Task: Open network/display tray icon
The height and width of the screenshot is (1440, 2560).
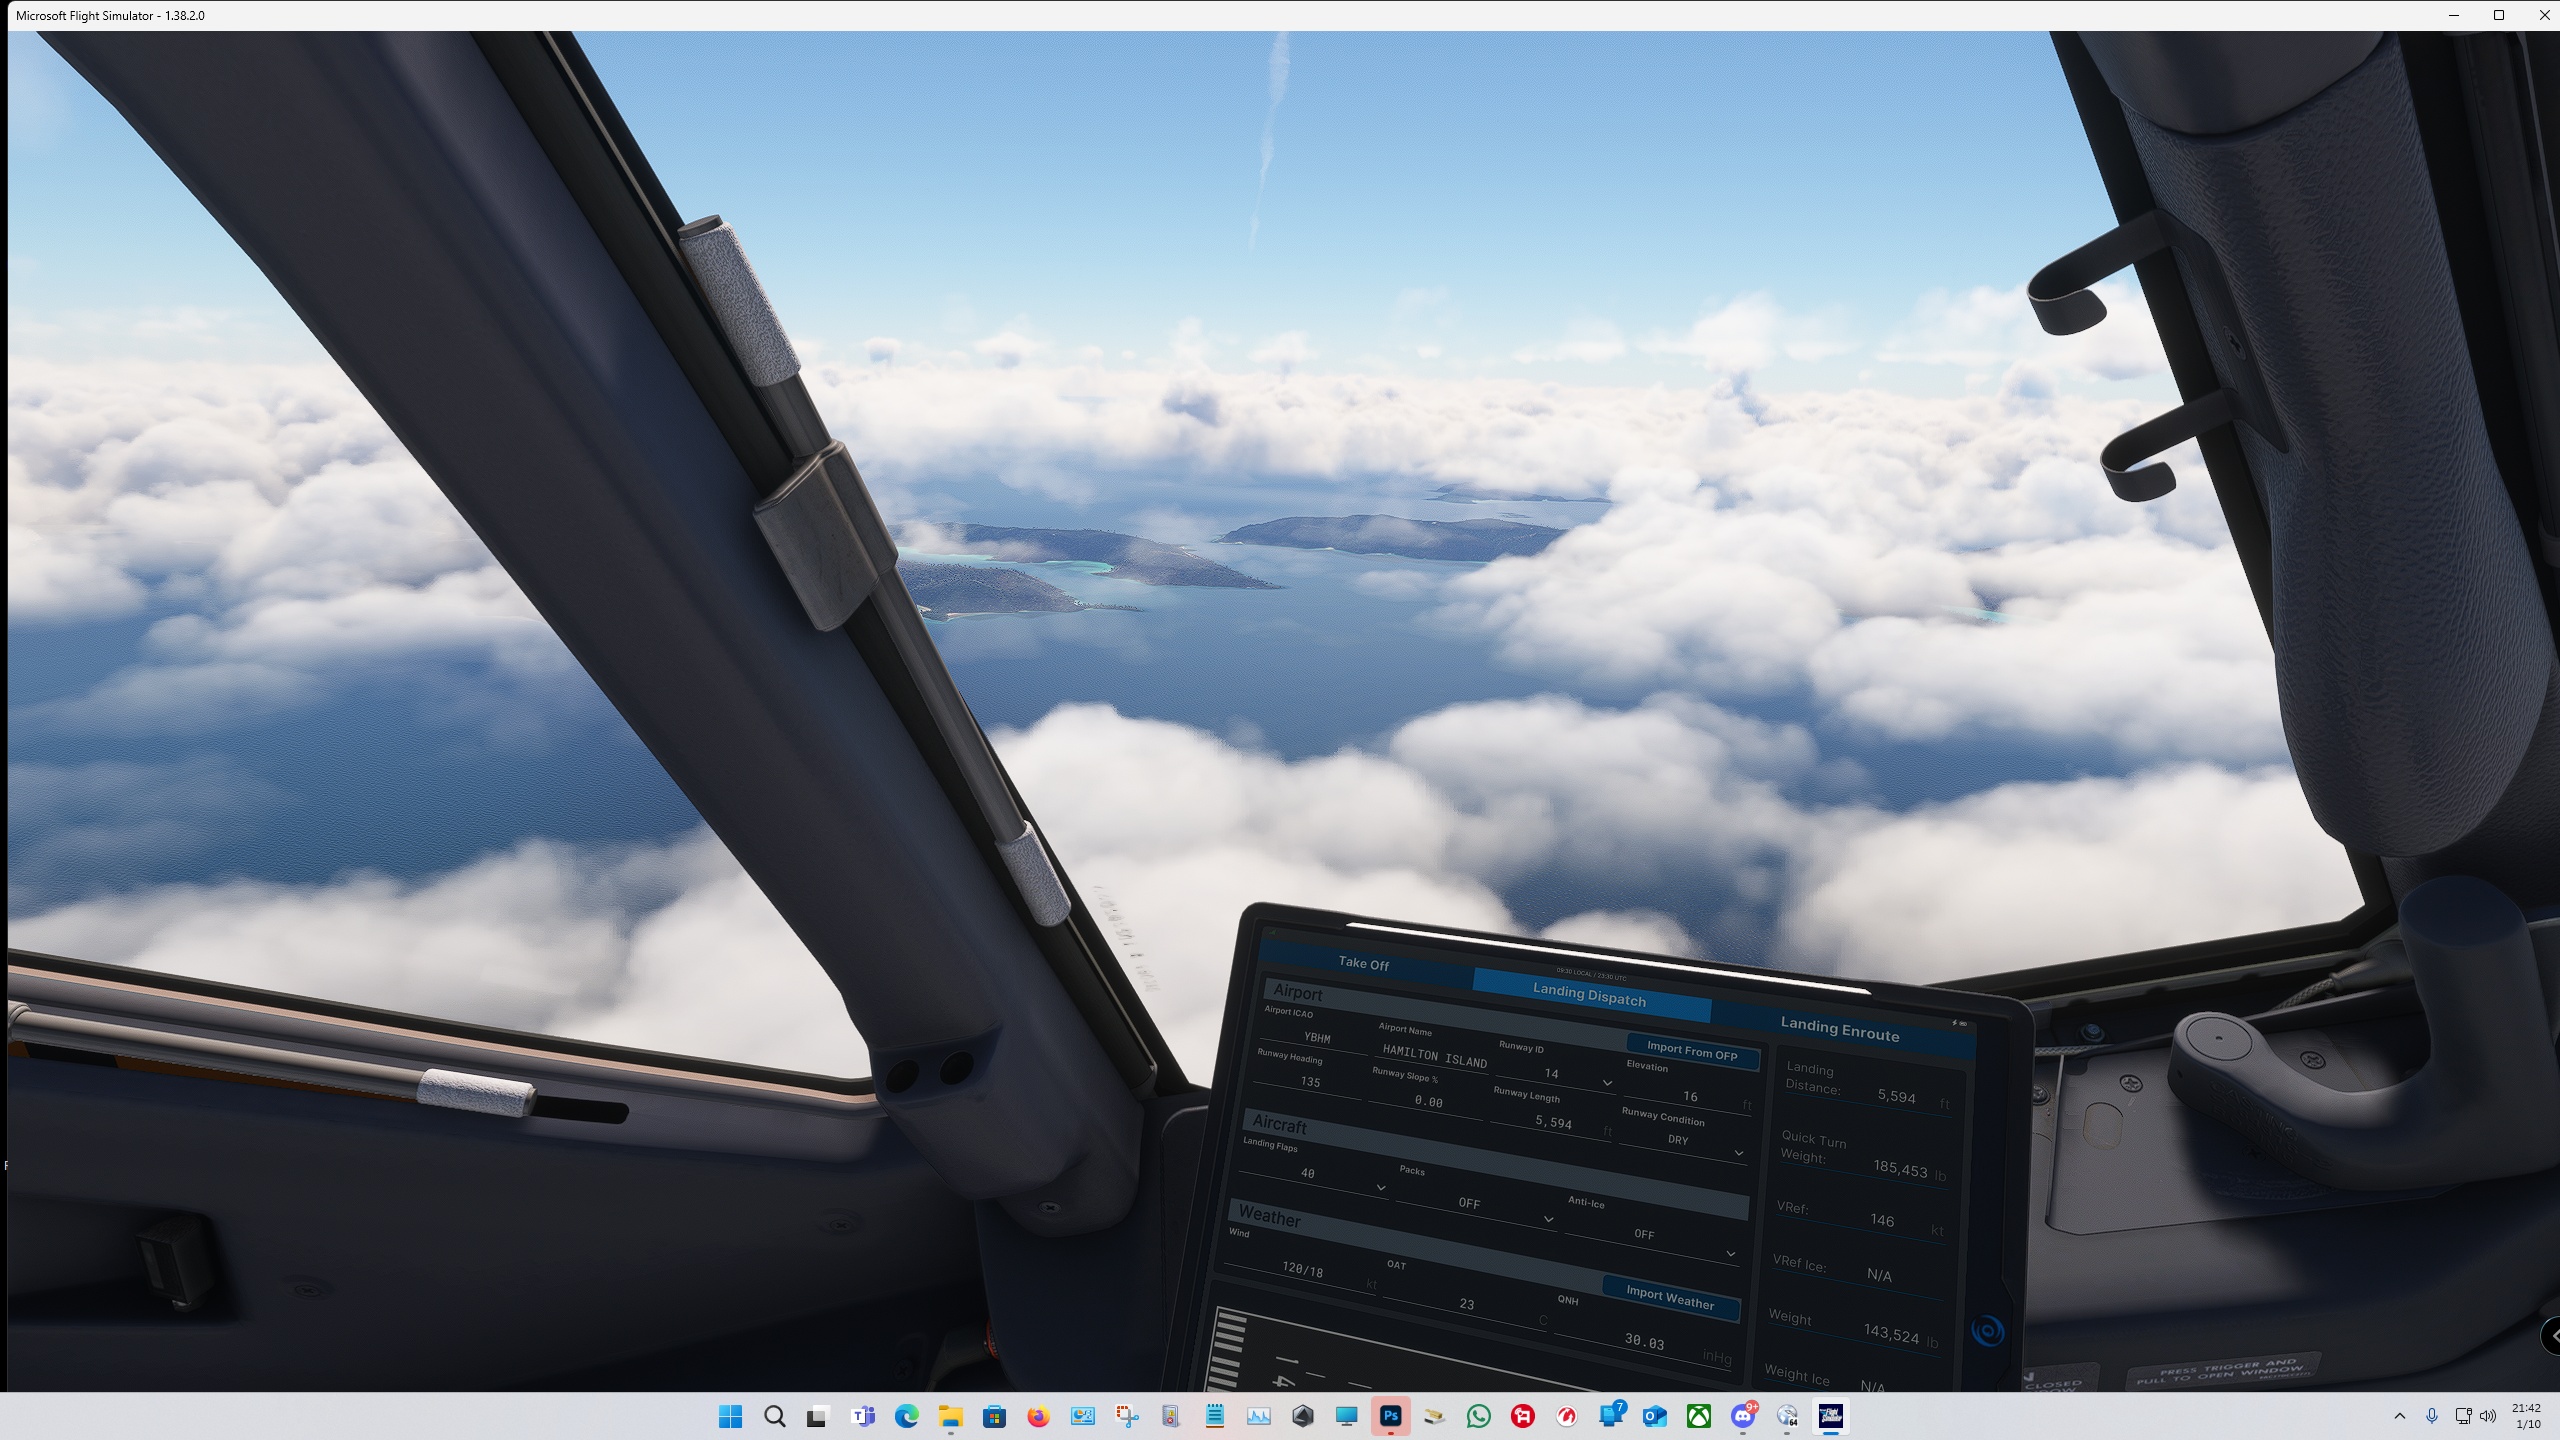Action: tap(2463, 1416)
